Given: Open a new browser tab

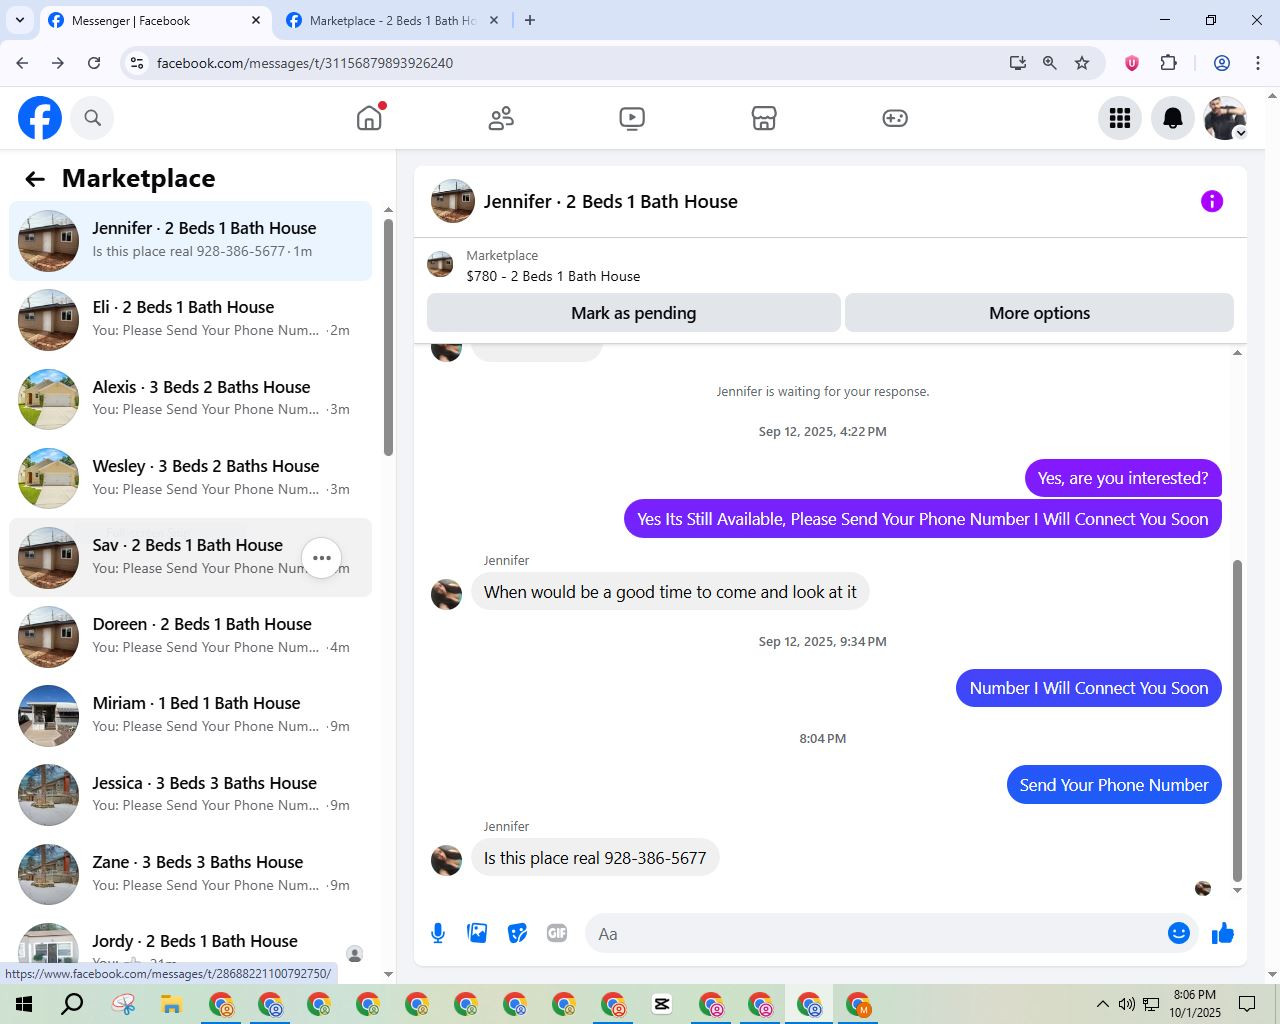Looking at the screenshot, I should pyautogui.click(x=530, y=20).
